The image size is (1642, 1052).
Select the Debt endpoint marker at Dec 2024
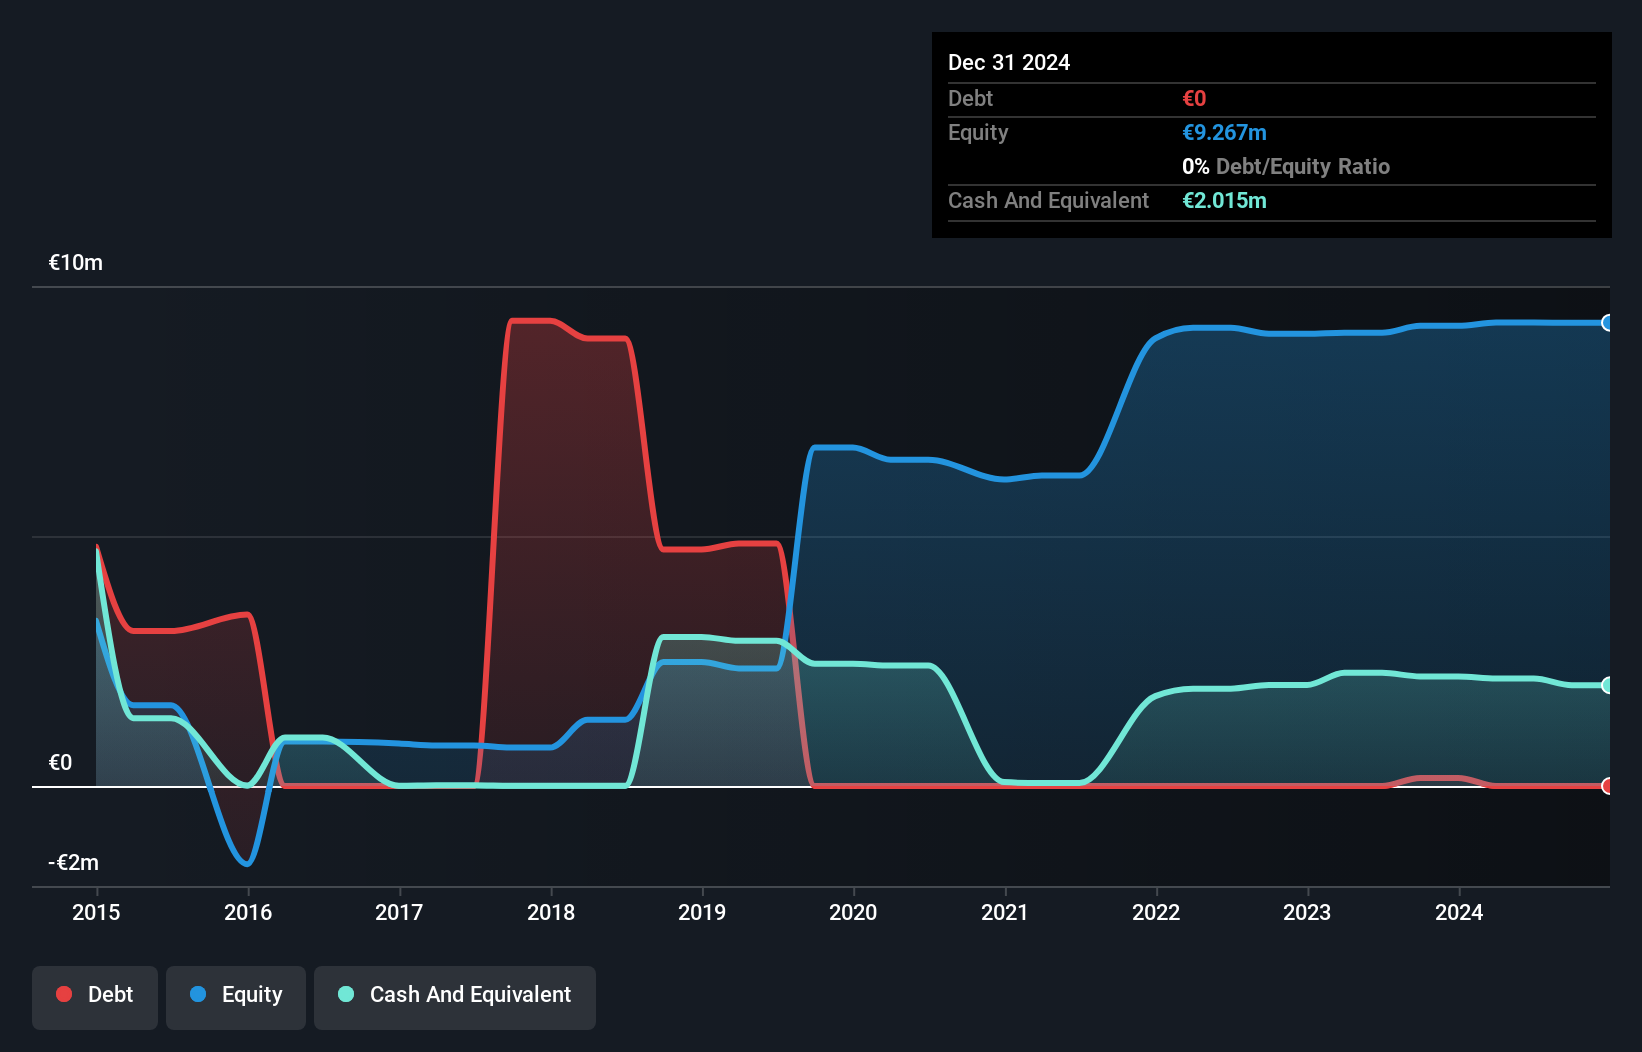pos(1608,786)
